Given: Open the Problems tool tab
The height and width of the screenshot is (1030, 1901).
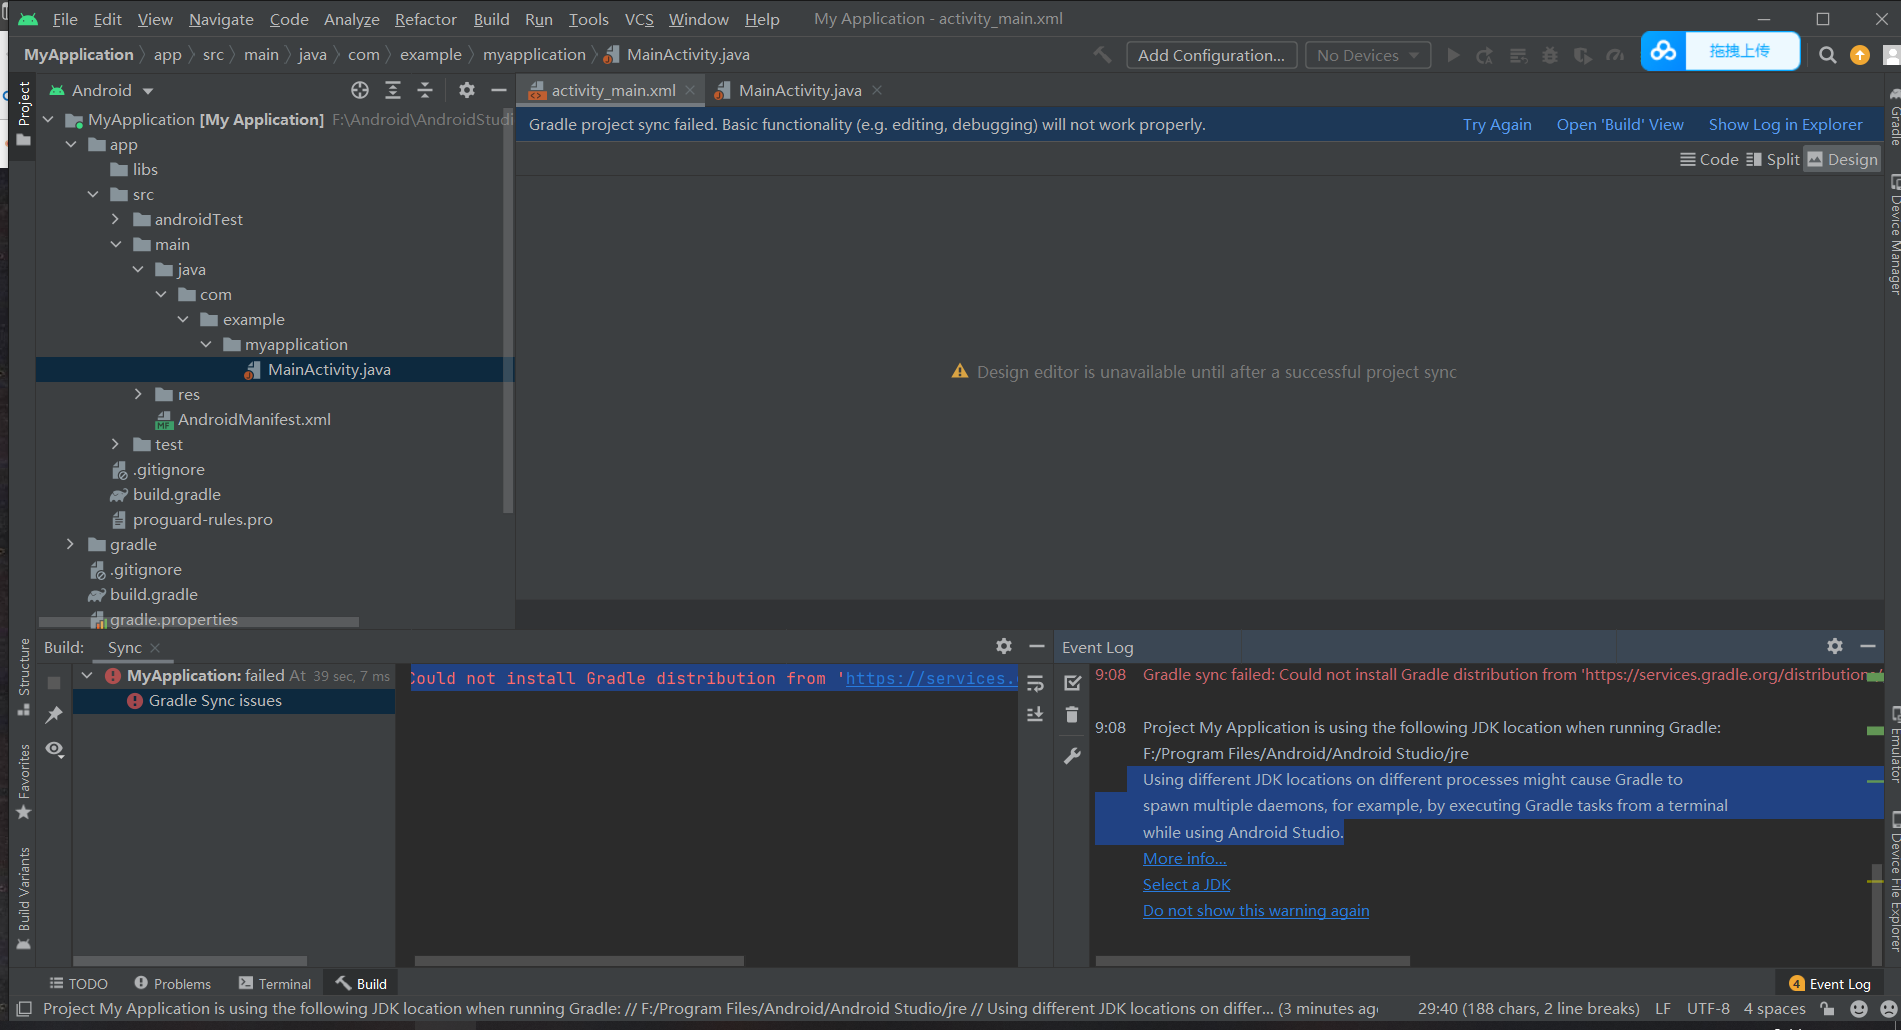Looking at the screenshot, I should (x=172, y=984).
